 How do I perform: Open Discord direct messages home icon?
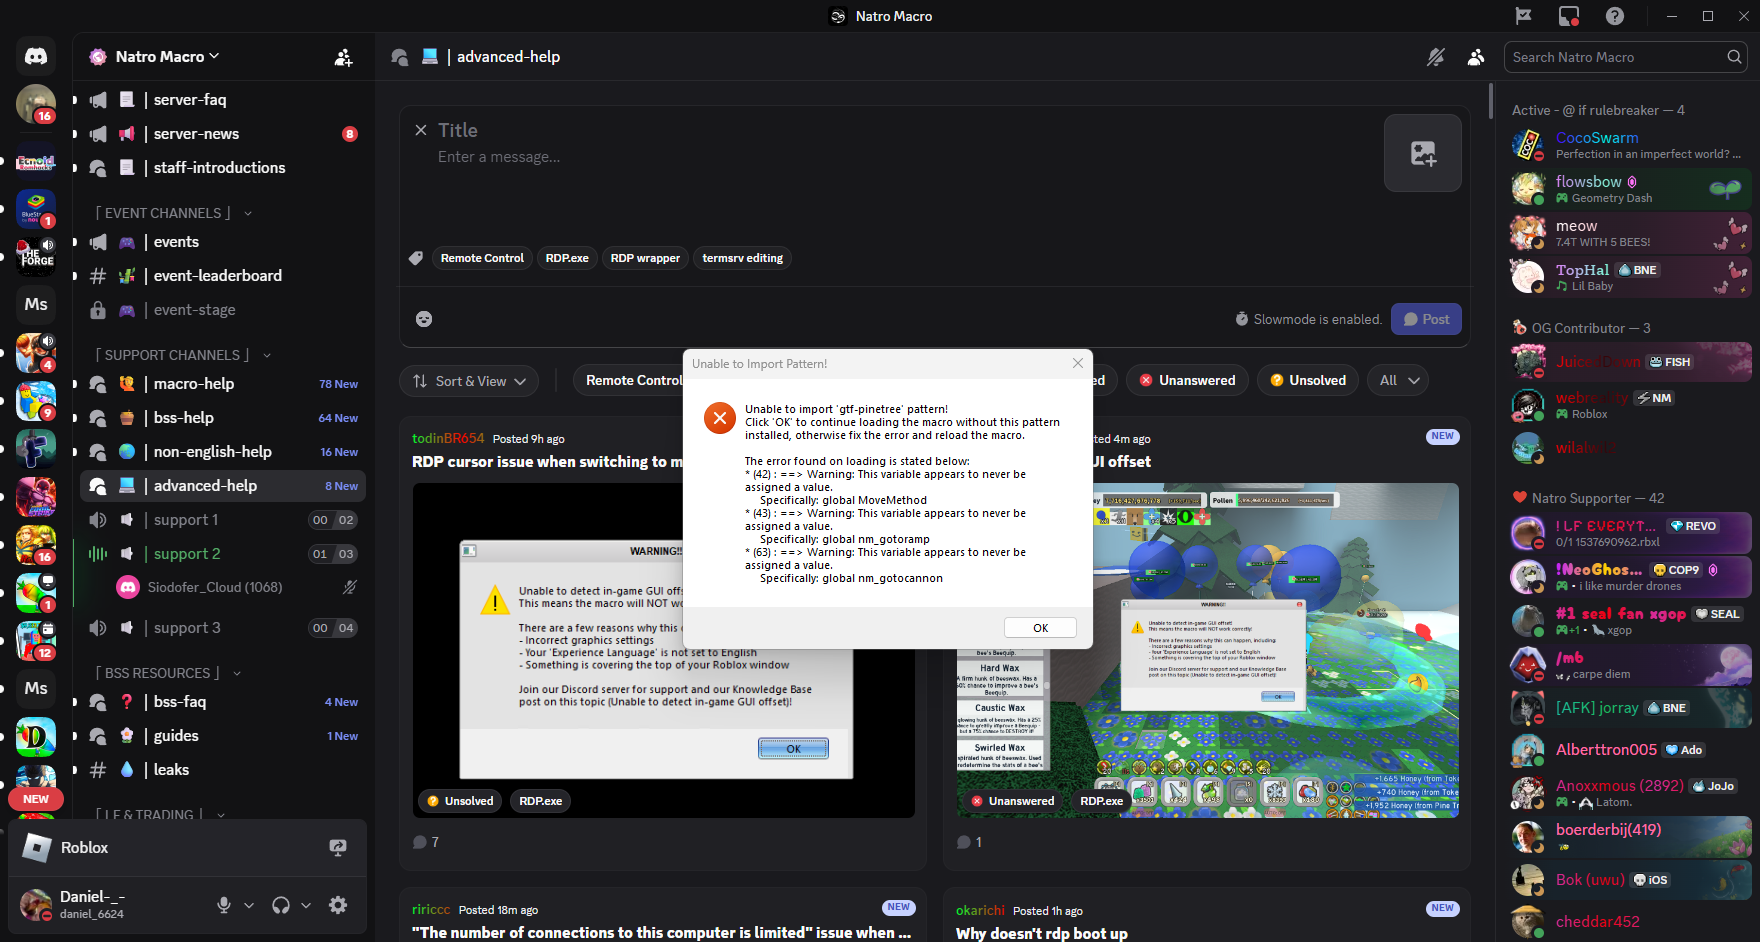tap(36, 56)
